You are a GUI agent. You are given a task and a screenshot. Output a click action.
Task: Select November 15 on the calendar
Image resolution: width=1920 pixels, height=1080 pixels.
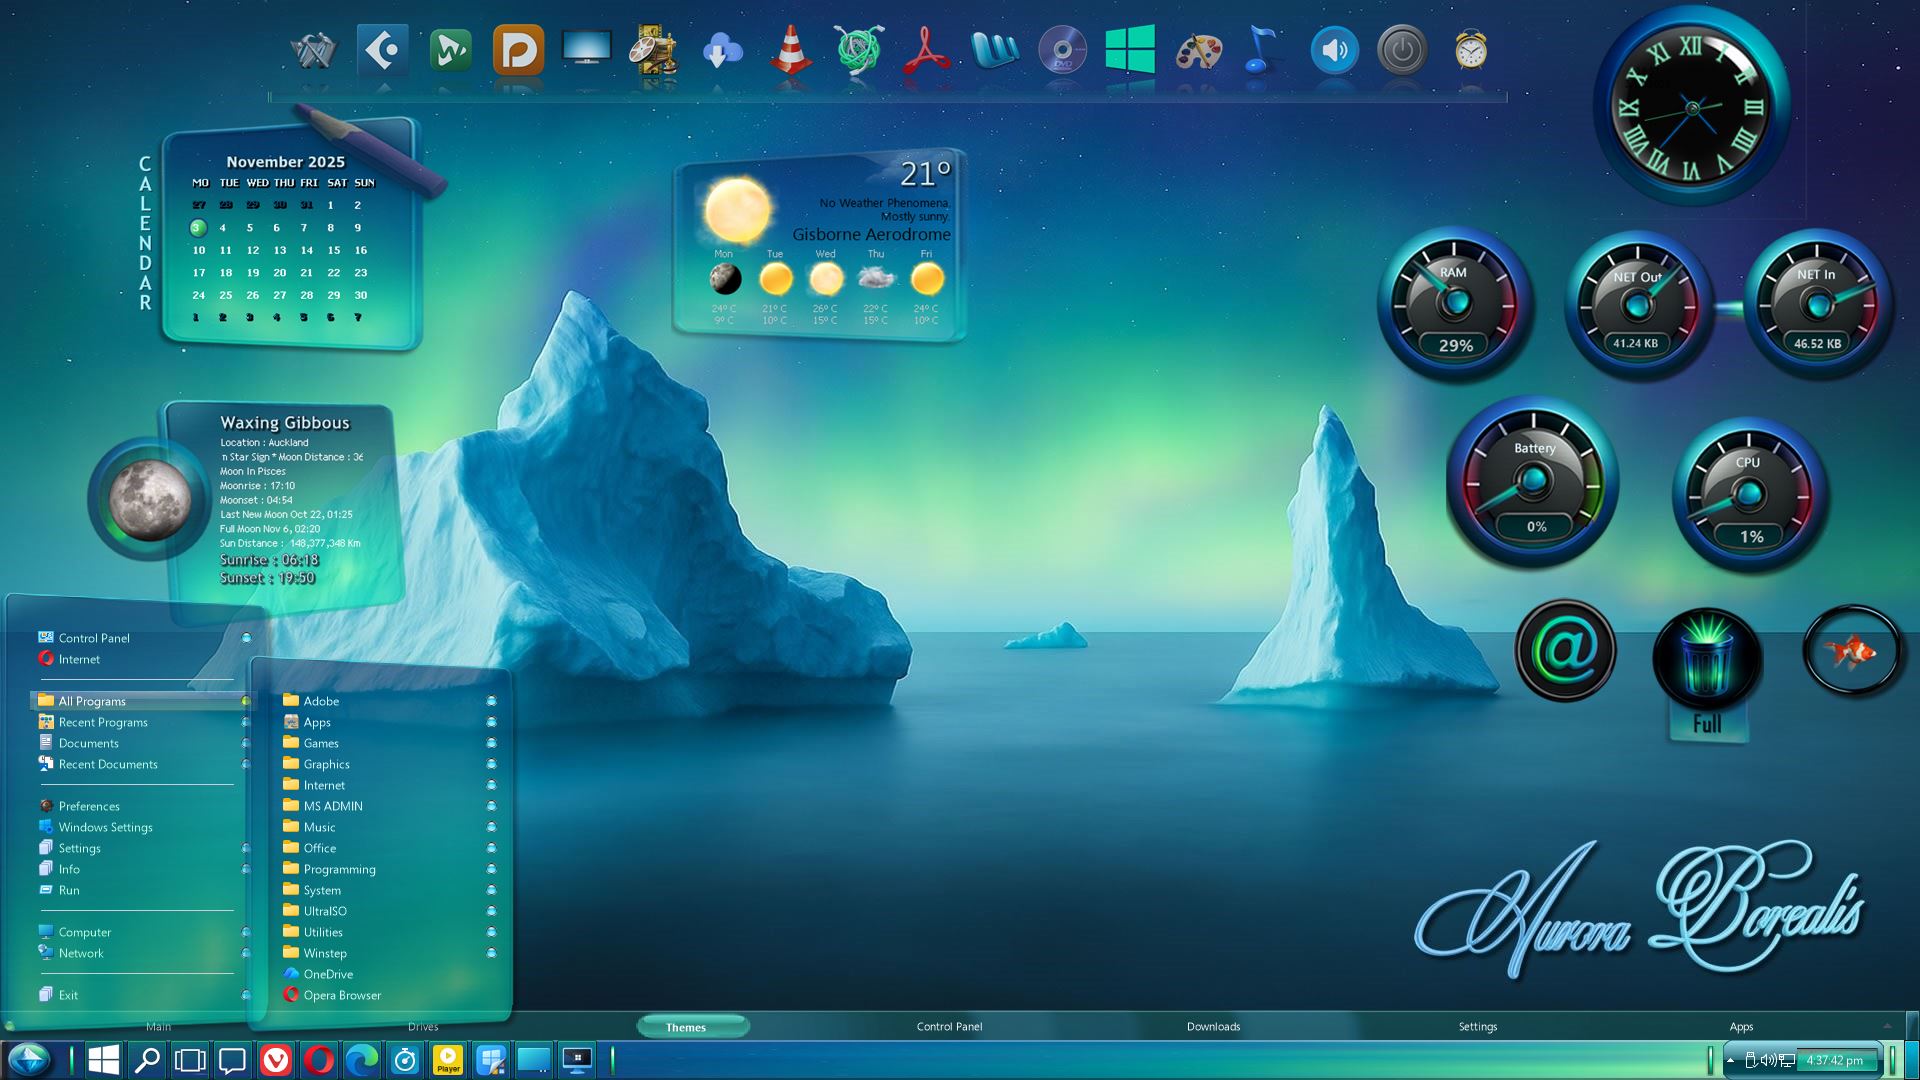334,250
